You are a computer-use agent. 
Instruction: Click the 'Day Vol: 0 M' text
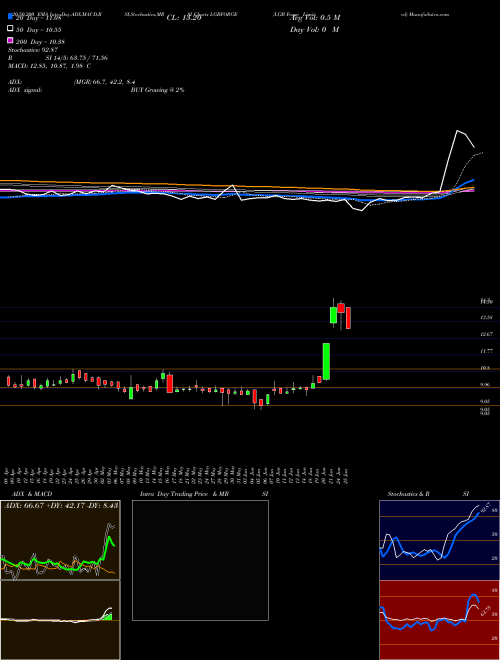tap(314, 29)
